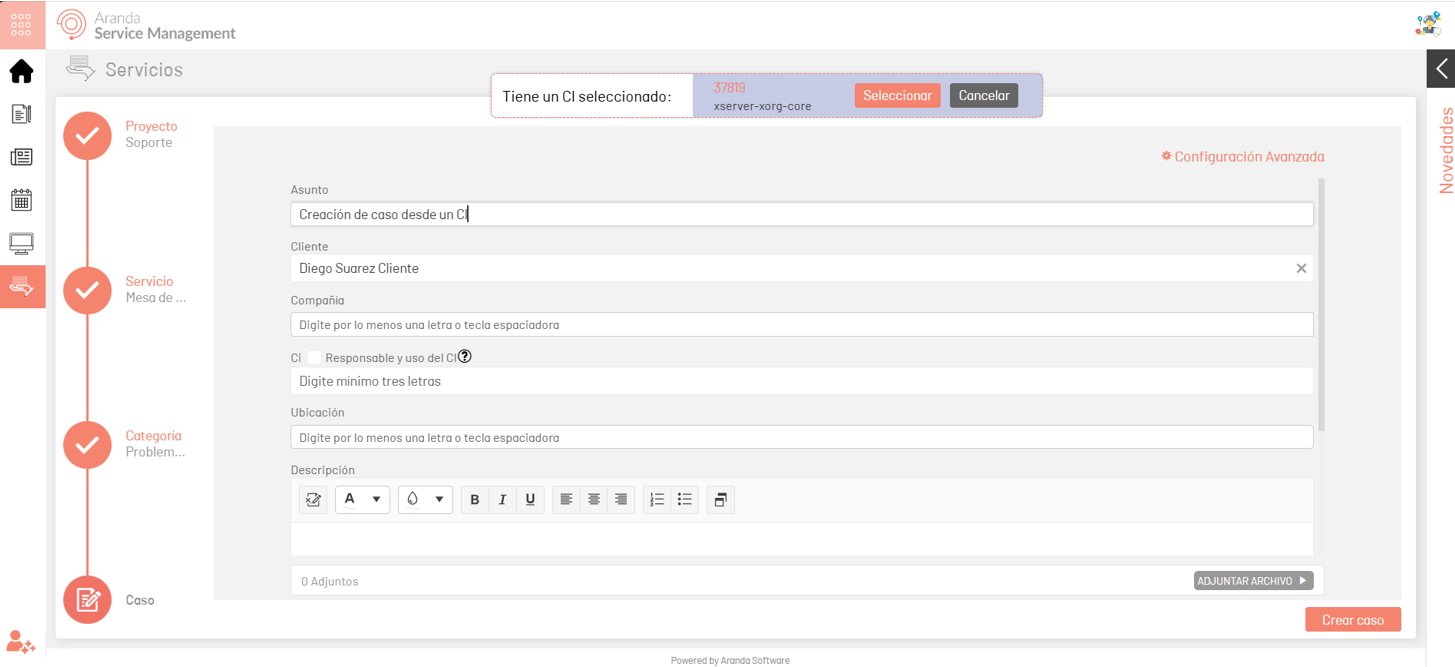The width and height of the screenshot is (1455, 667).
Task: Click the Crear caso button
Action: 1352,620
